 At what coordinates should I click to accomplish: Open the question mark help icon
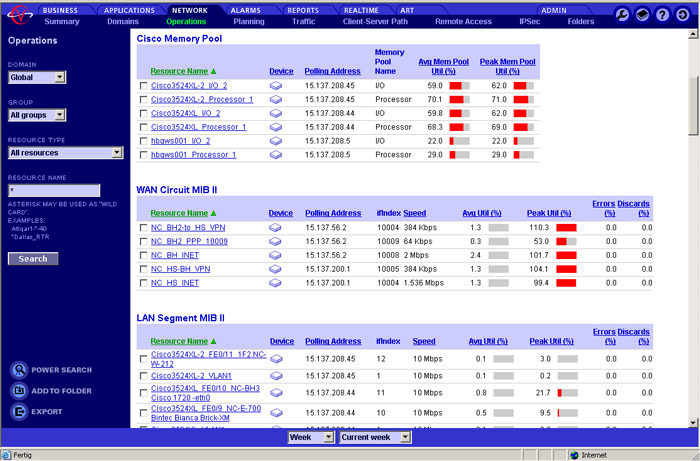pos(662,15)
